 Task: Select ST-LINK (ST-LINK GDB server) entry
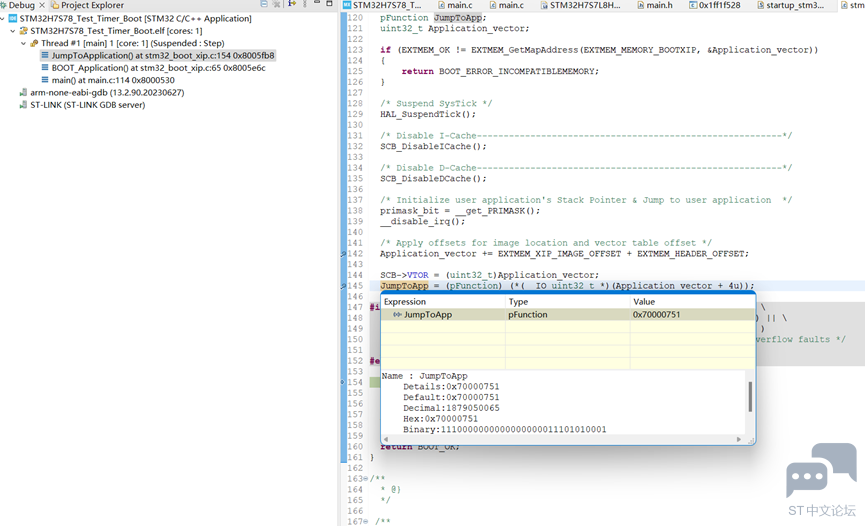click(88, 104)
